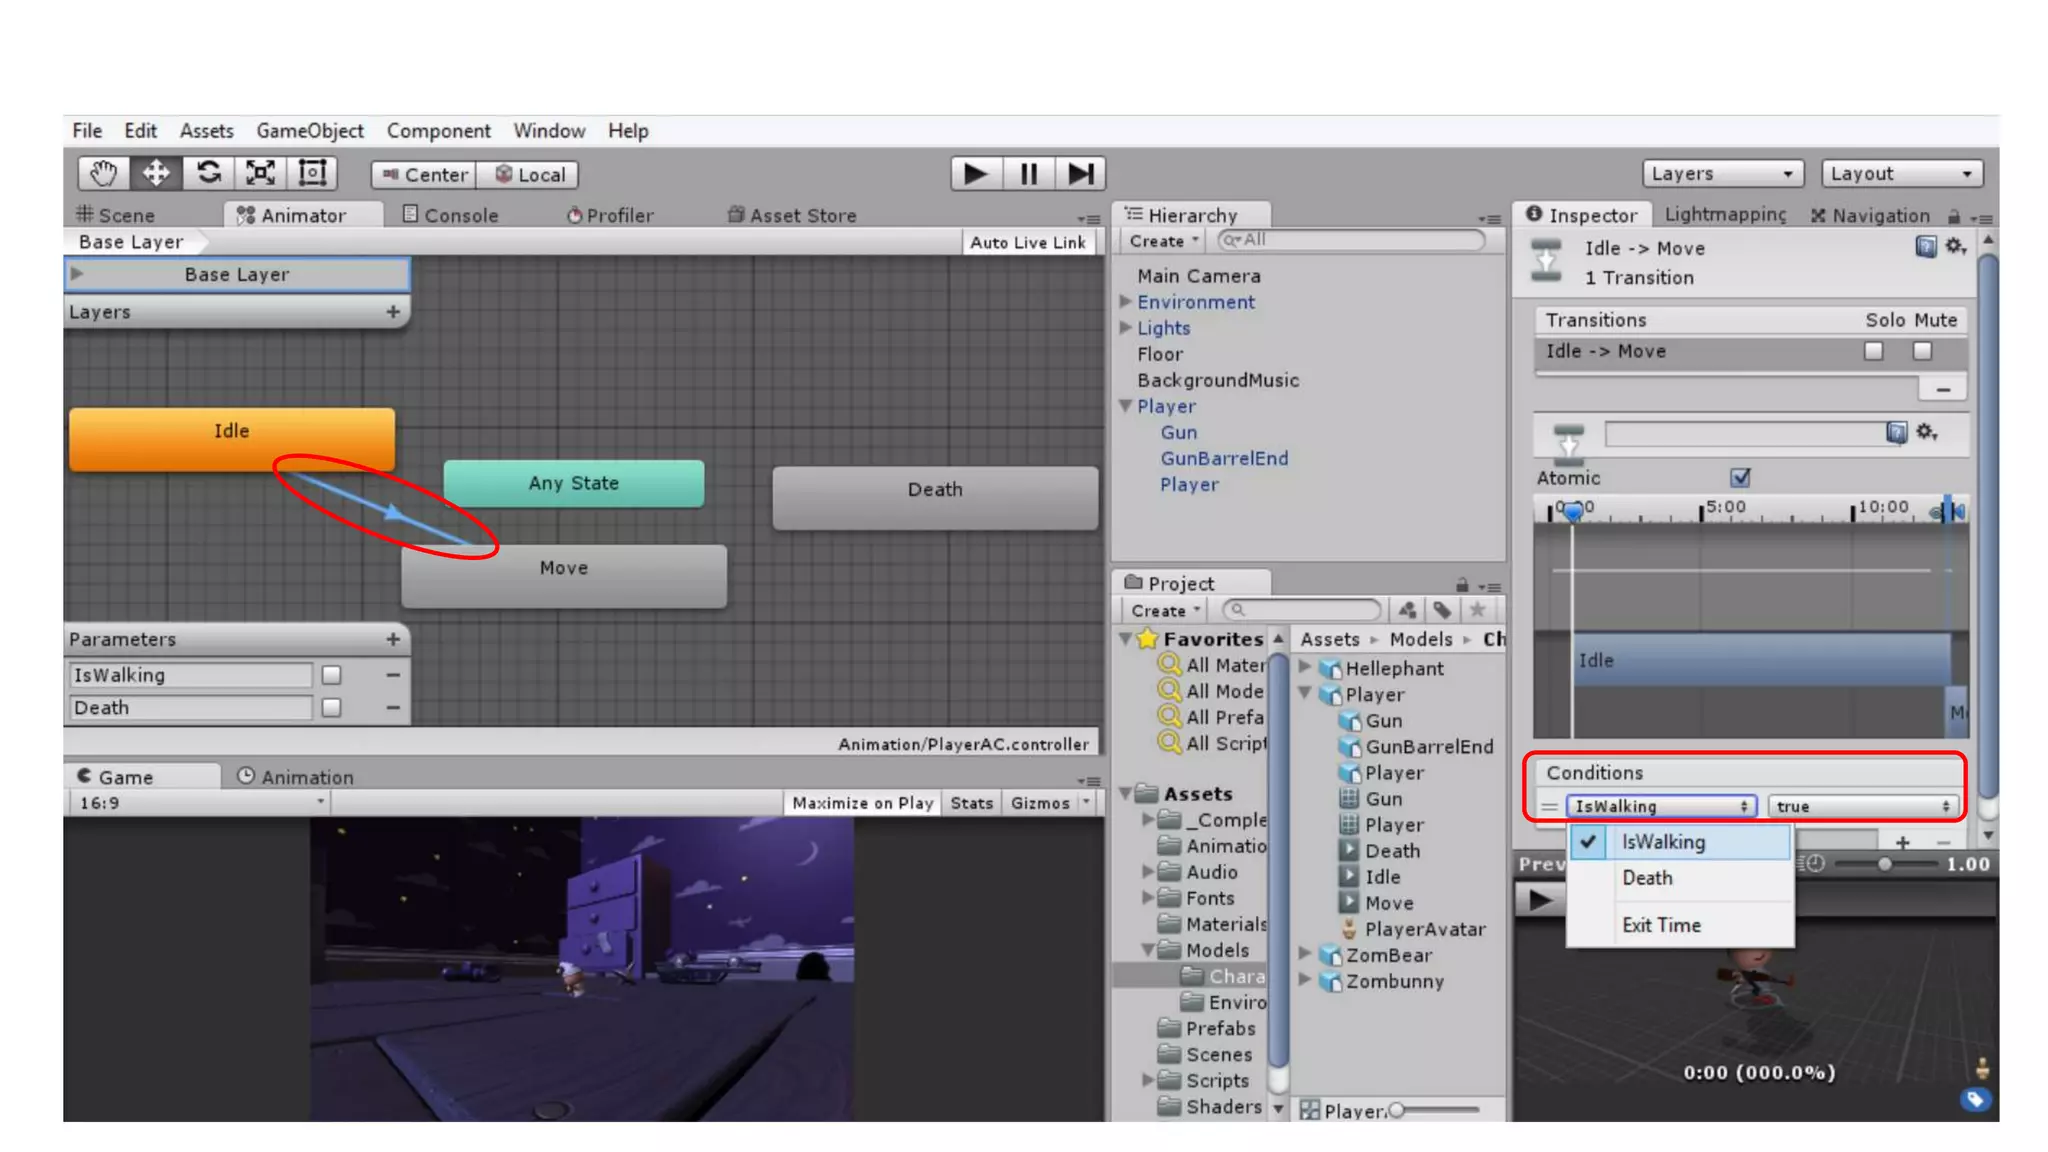This screenshot has width=2048, height=1152.
Task: Select the Rect transform tool
Action: click(x=312, y=173)
